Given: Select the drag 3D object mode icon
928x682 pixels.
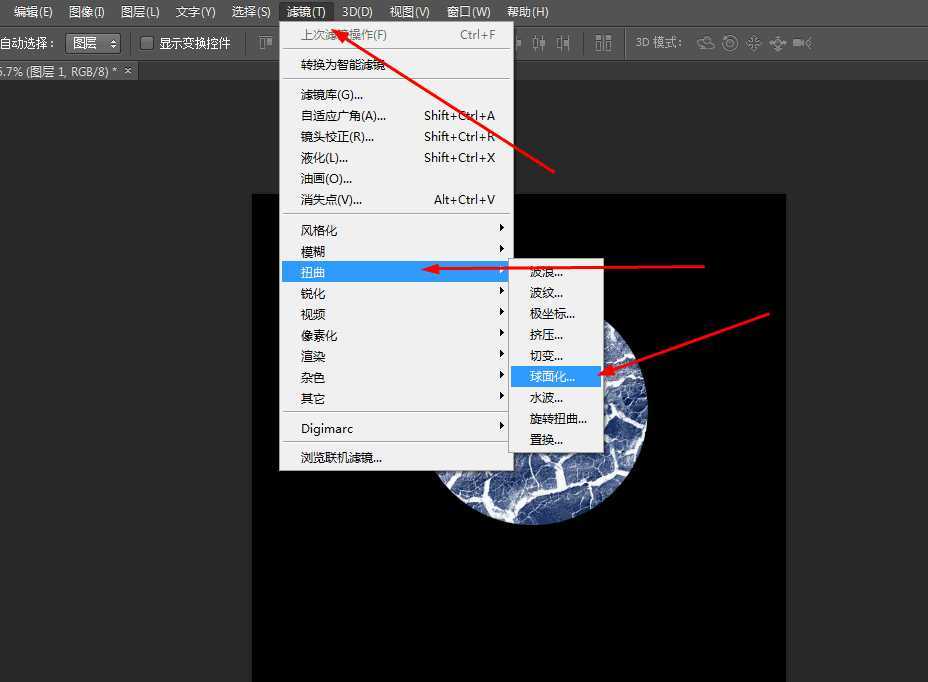Looking at the screenshot, I should tap(754, 43).
